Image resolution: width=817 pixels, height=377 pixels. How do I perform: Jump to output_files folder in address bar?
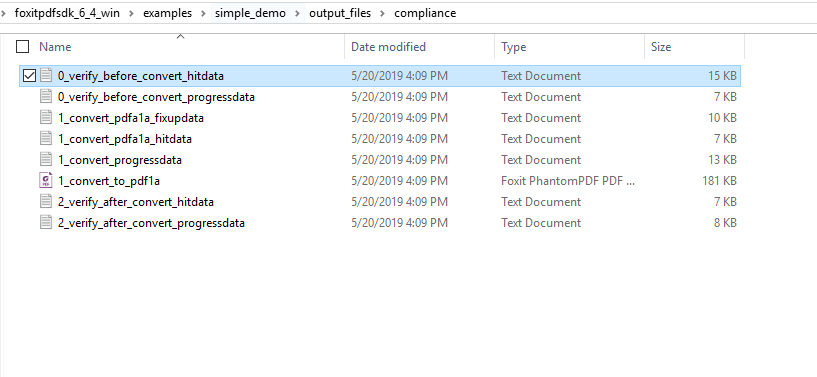[340, 14]
